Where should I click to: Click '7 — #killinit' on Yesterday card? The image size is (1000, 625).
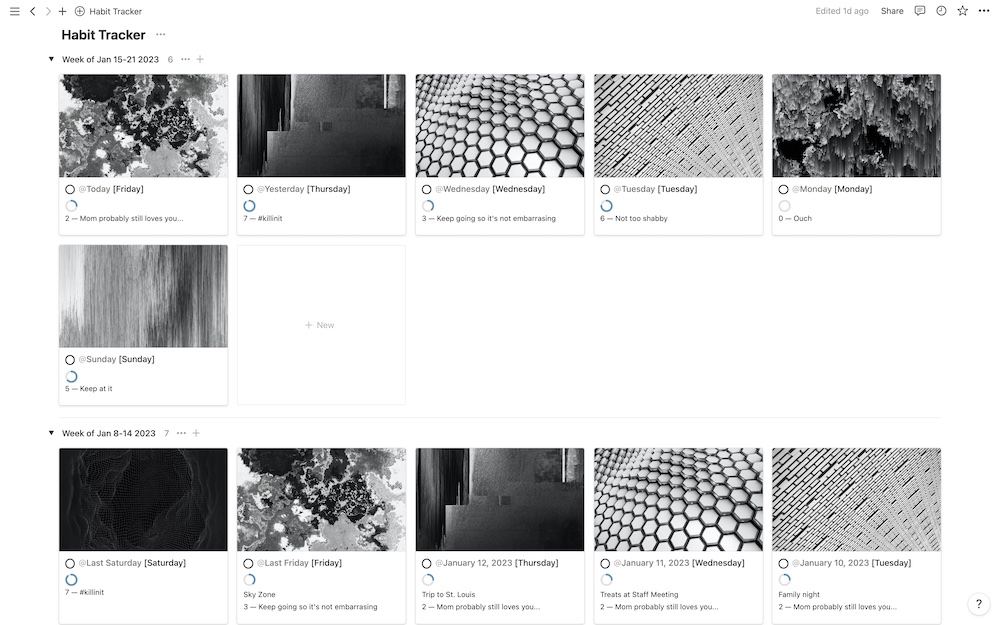263,218
